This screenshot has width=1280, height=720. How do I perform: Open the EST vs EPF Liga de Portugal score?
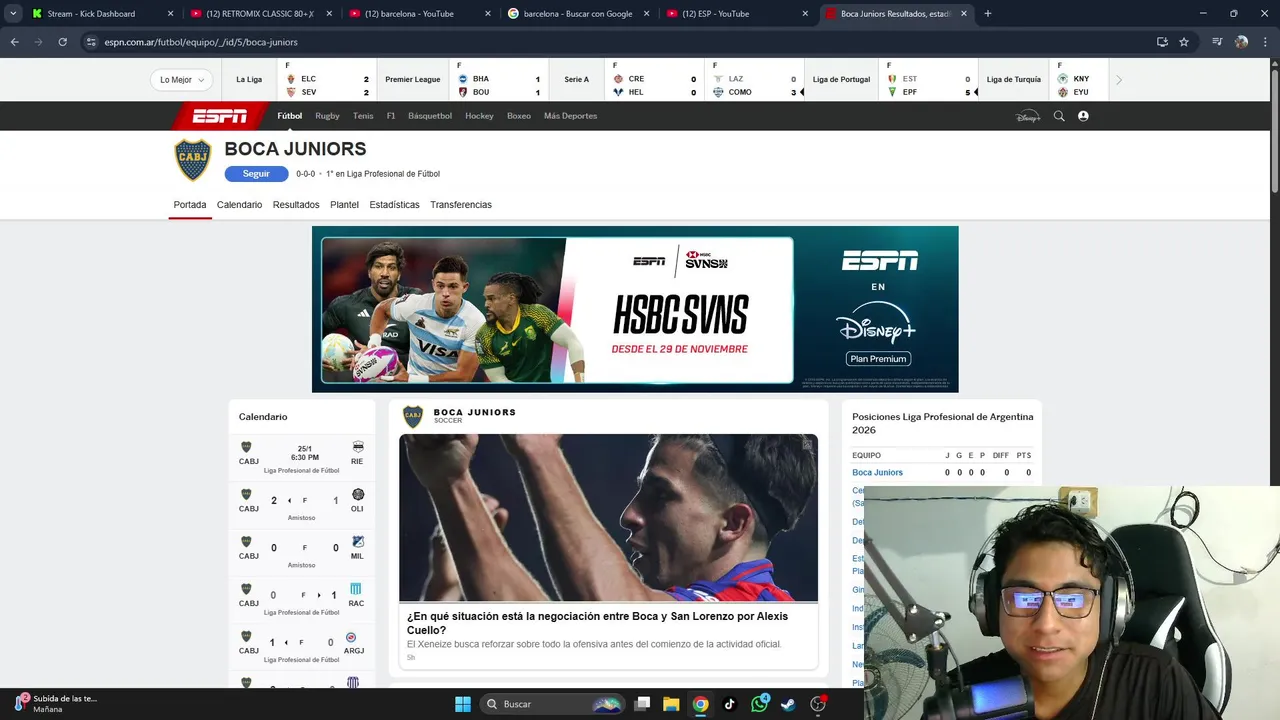point(929,80)
